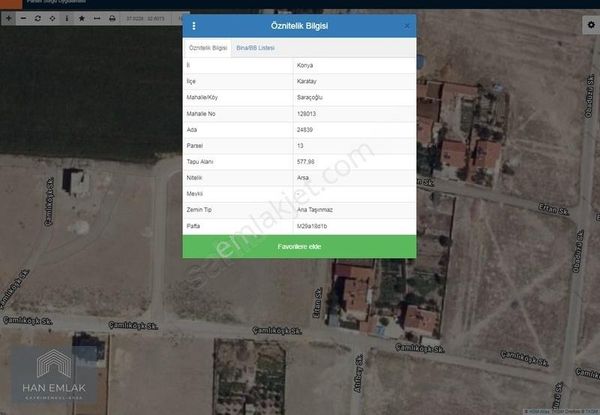
Task: Click the zoom in plus tool
Action: click(x=8, y=18)
